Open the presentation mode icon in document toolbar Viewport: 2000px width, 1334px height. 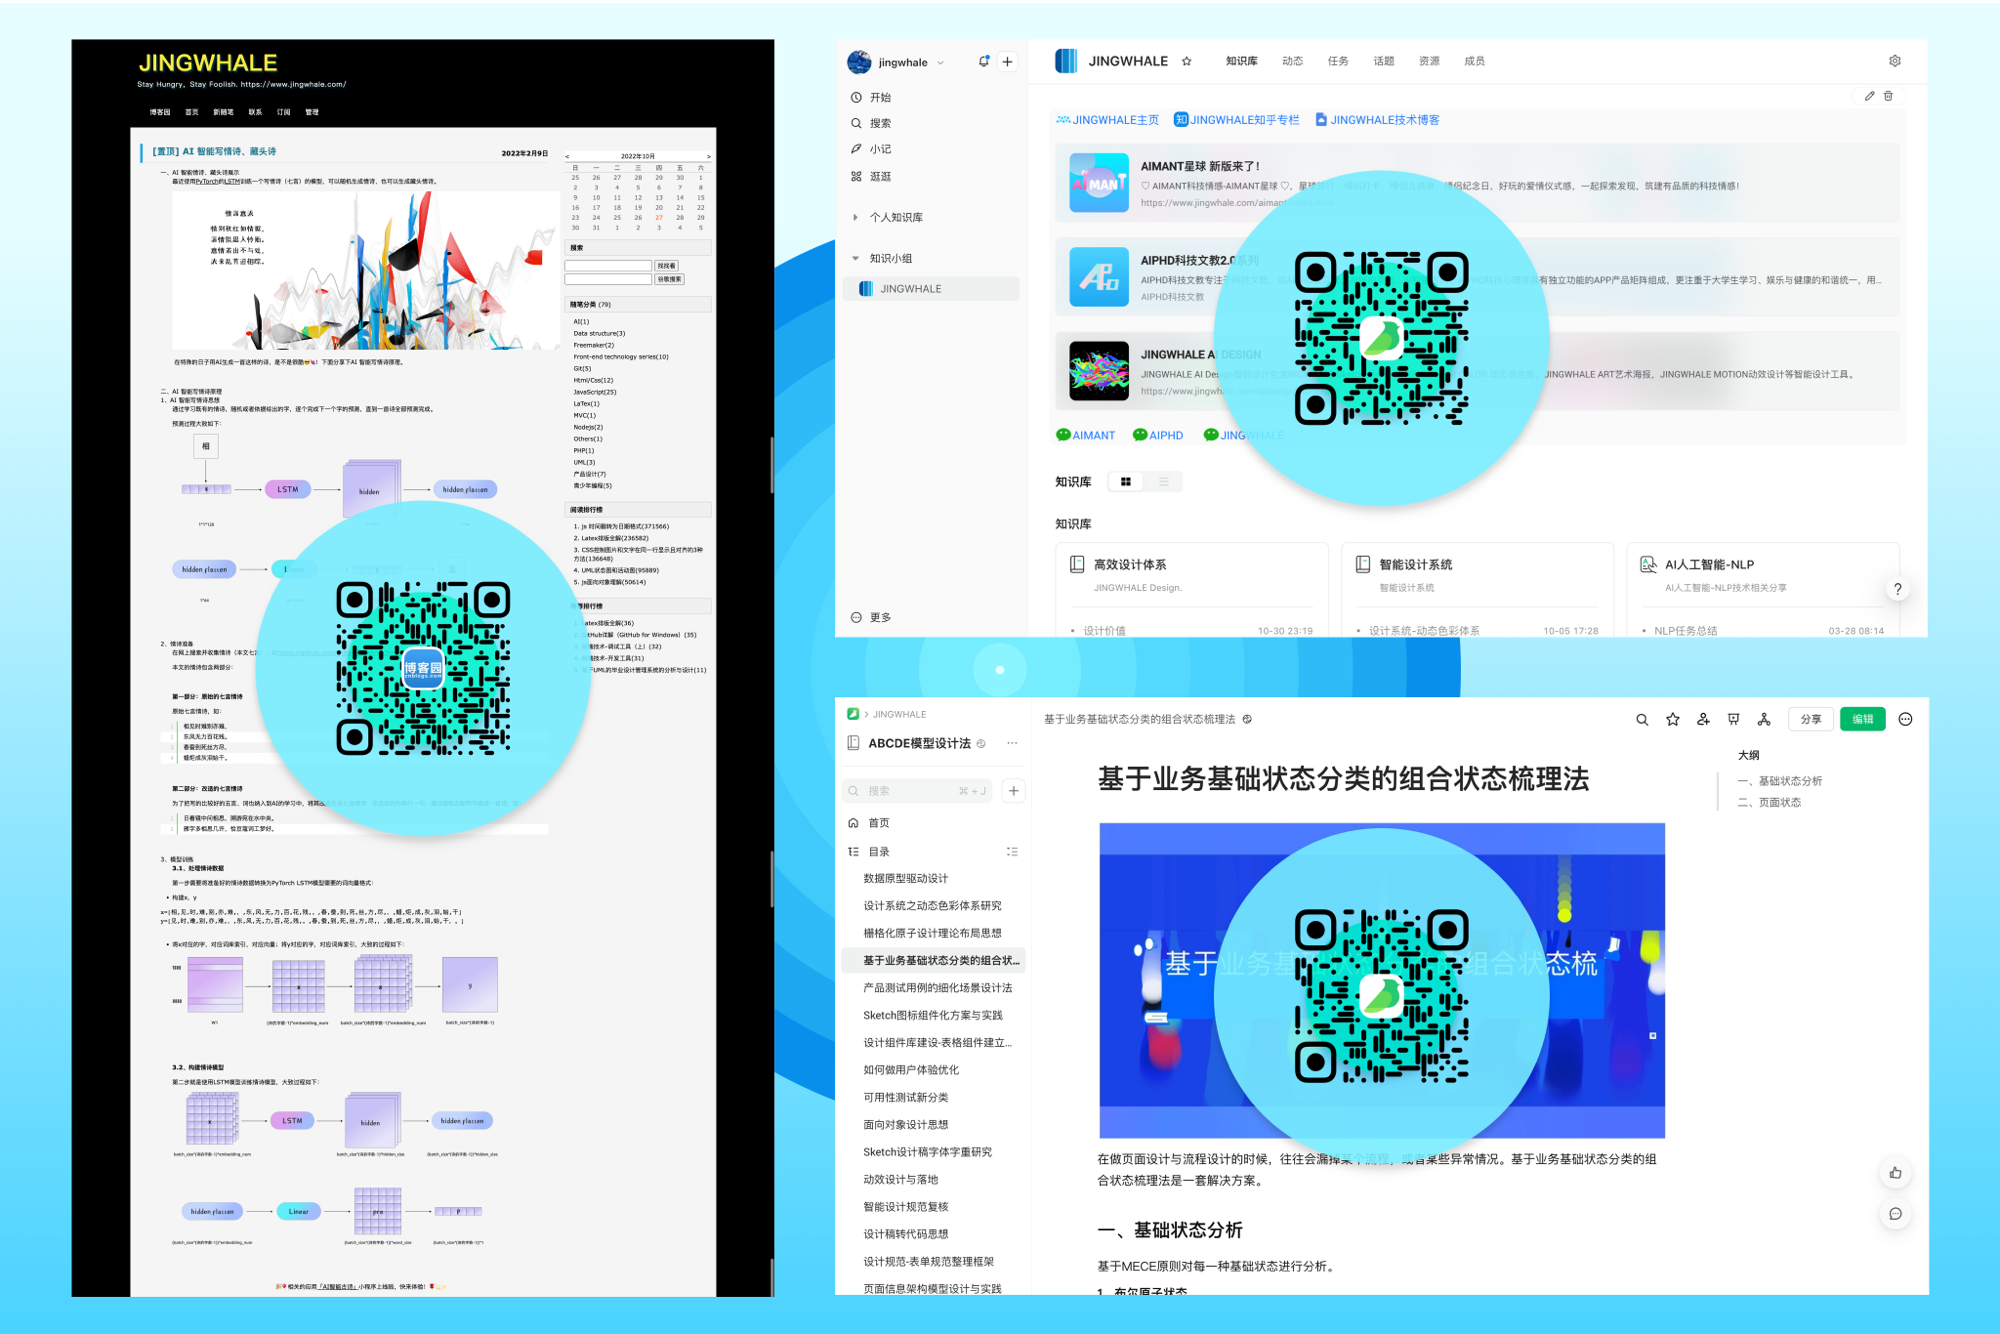point(1733,719)
